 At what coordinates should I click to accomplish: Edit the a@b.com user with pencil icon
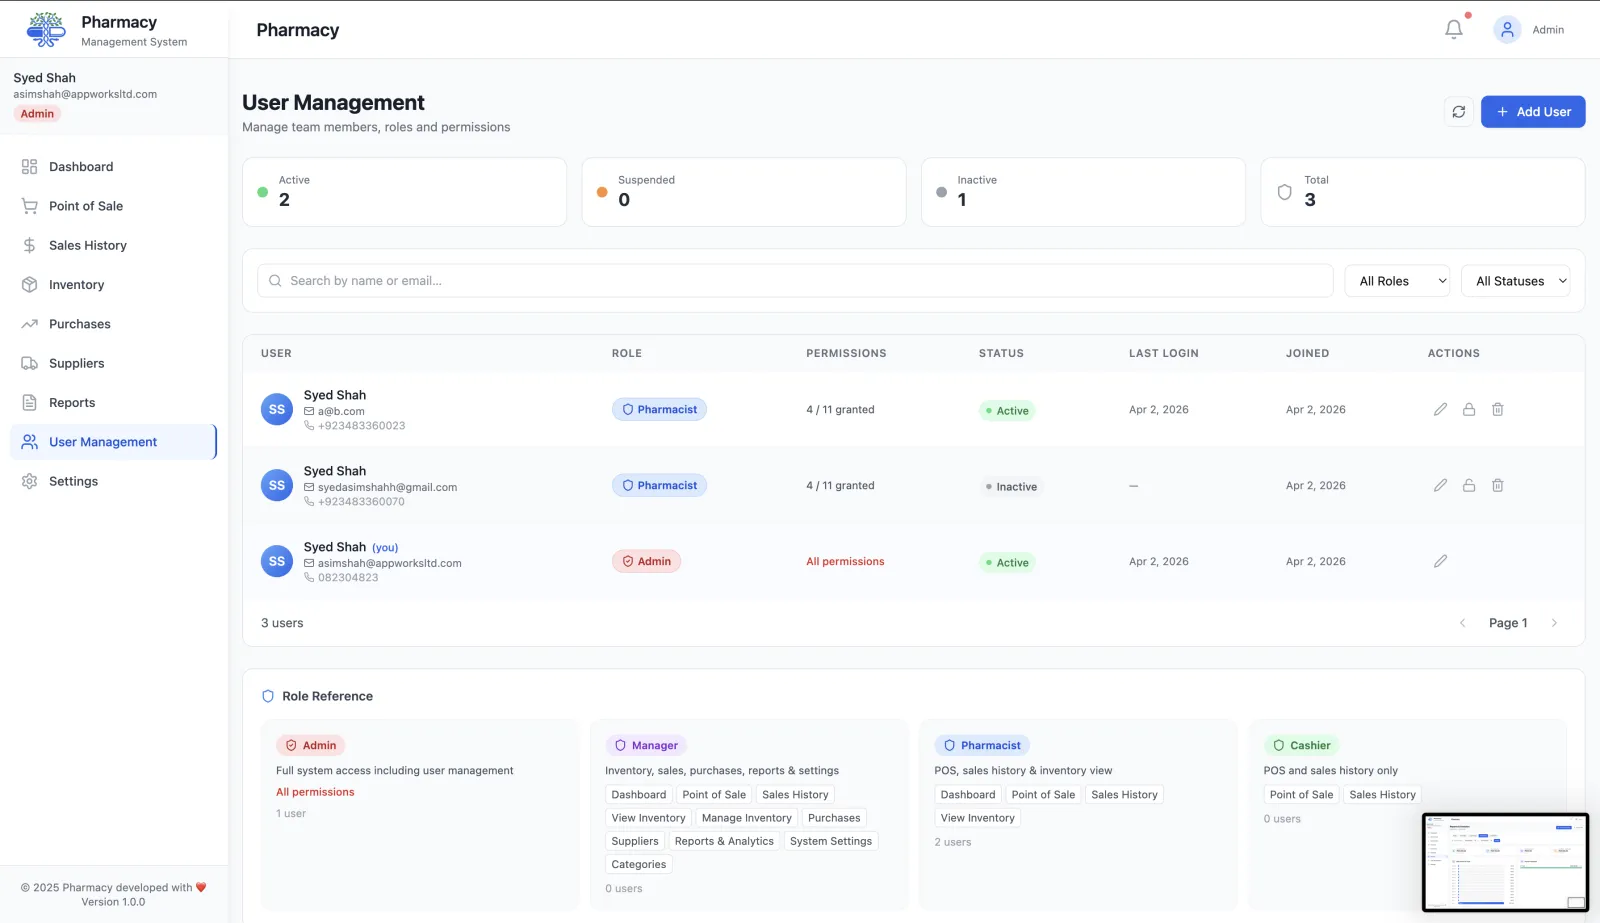pos(1440,409)
